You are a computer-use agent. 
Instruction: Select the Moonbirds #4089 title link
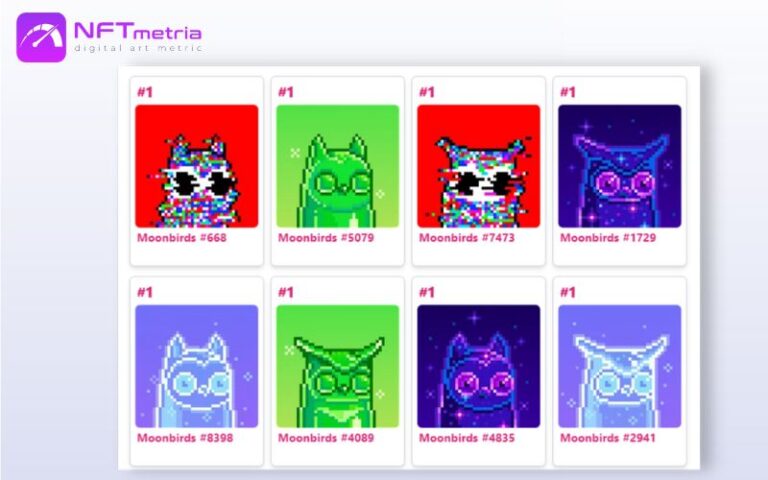point(326,438)
